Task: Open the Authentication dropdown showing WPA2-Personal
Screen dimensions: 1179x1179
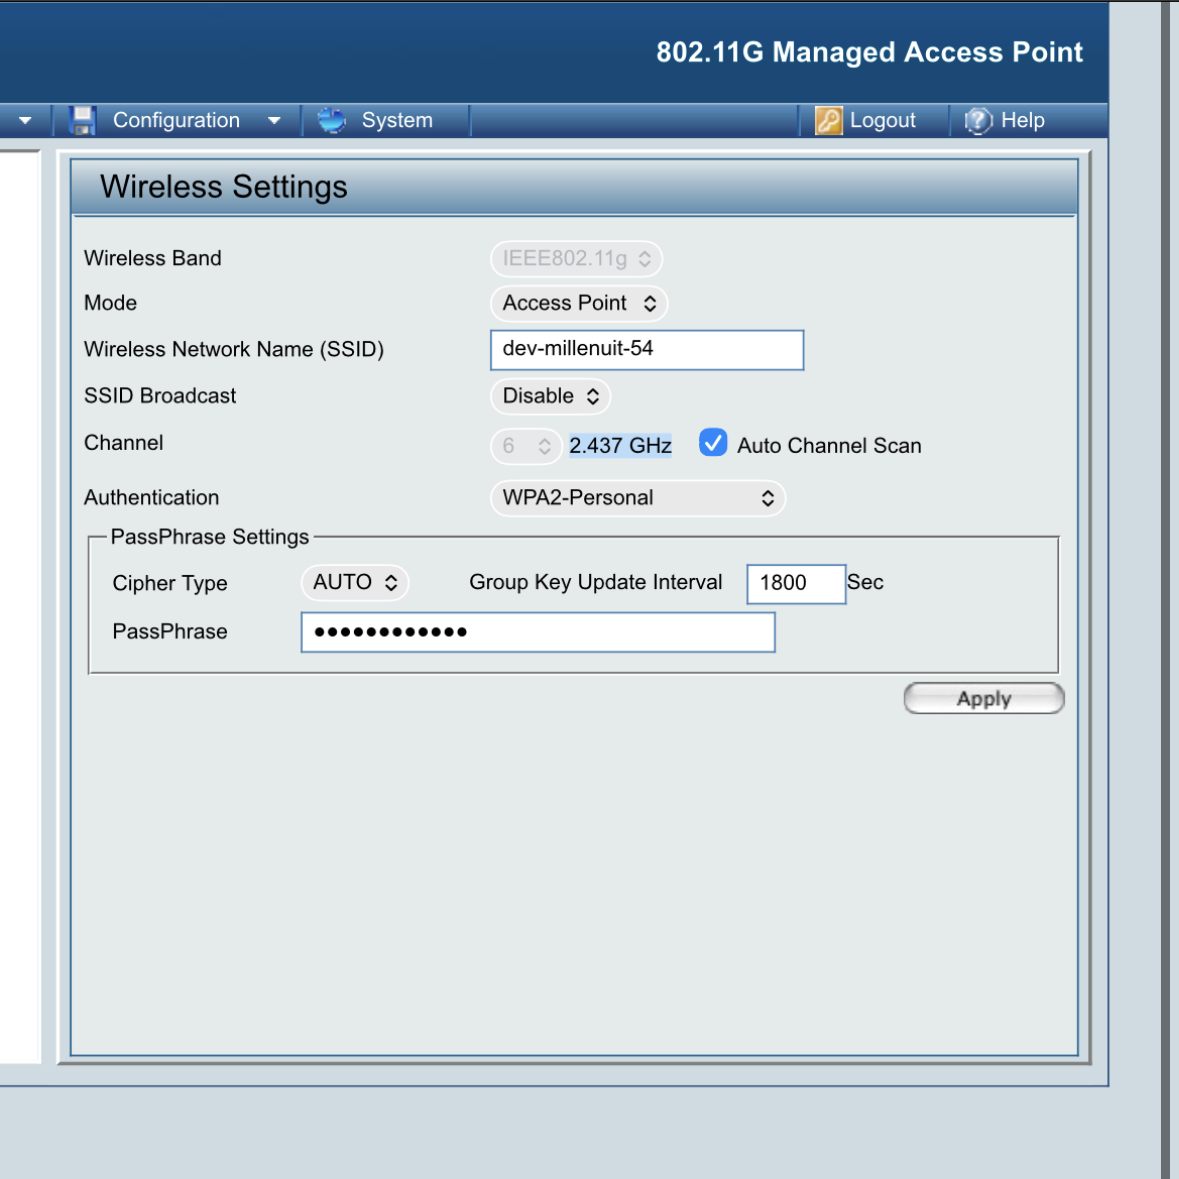Action: (x=638, y=498)
